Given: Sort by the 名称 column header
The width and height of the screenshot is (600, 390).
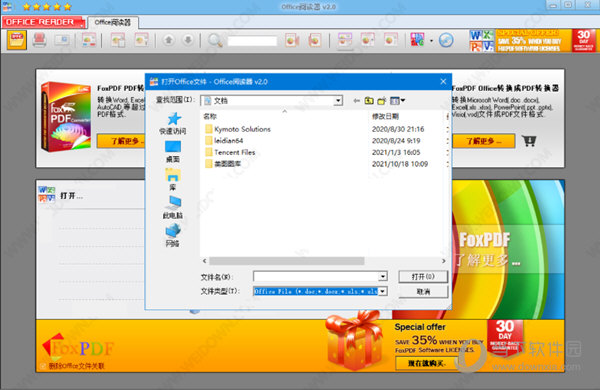Looking at the screenshot, I should click(210, 116).
